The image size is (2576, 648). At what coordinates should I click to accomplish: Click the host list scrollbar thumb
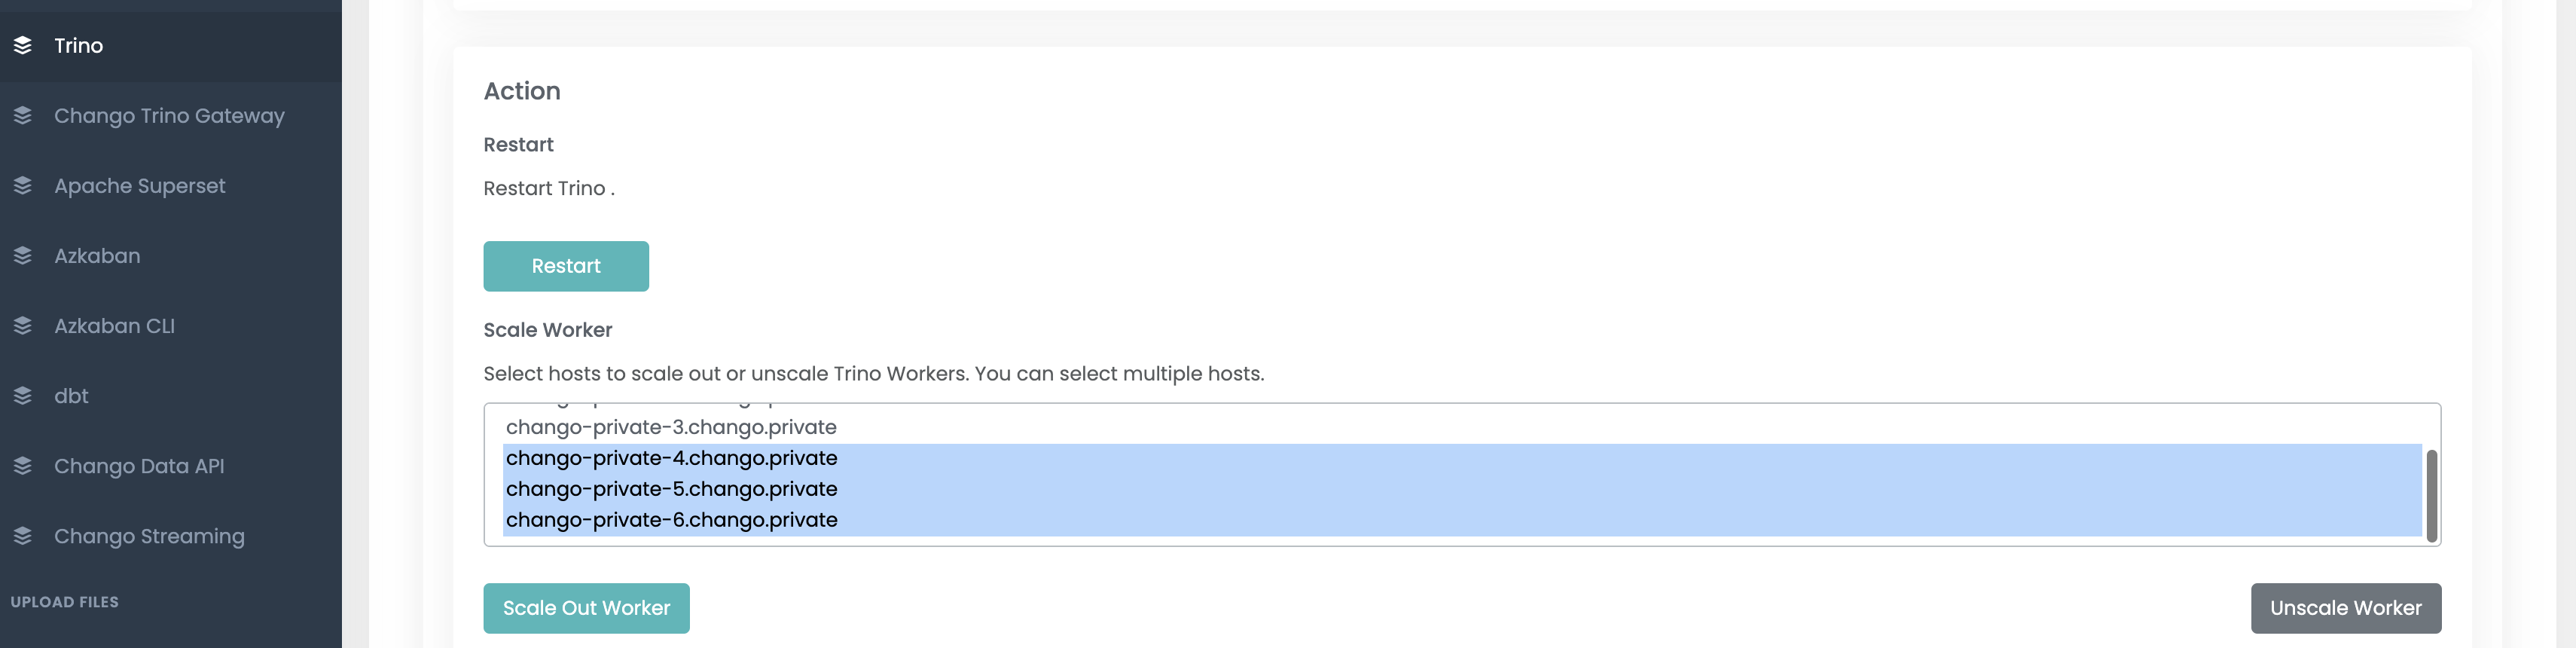coord(2431,495)
